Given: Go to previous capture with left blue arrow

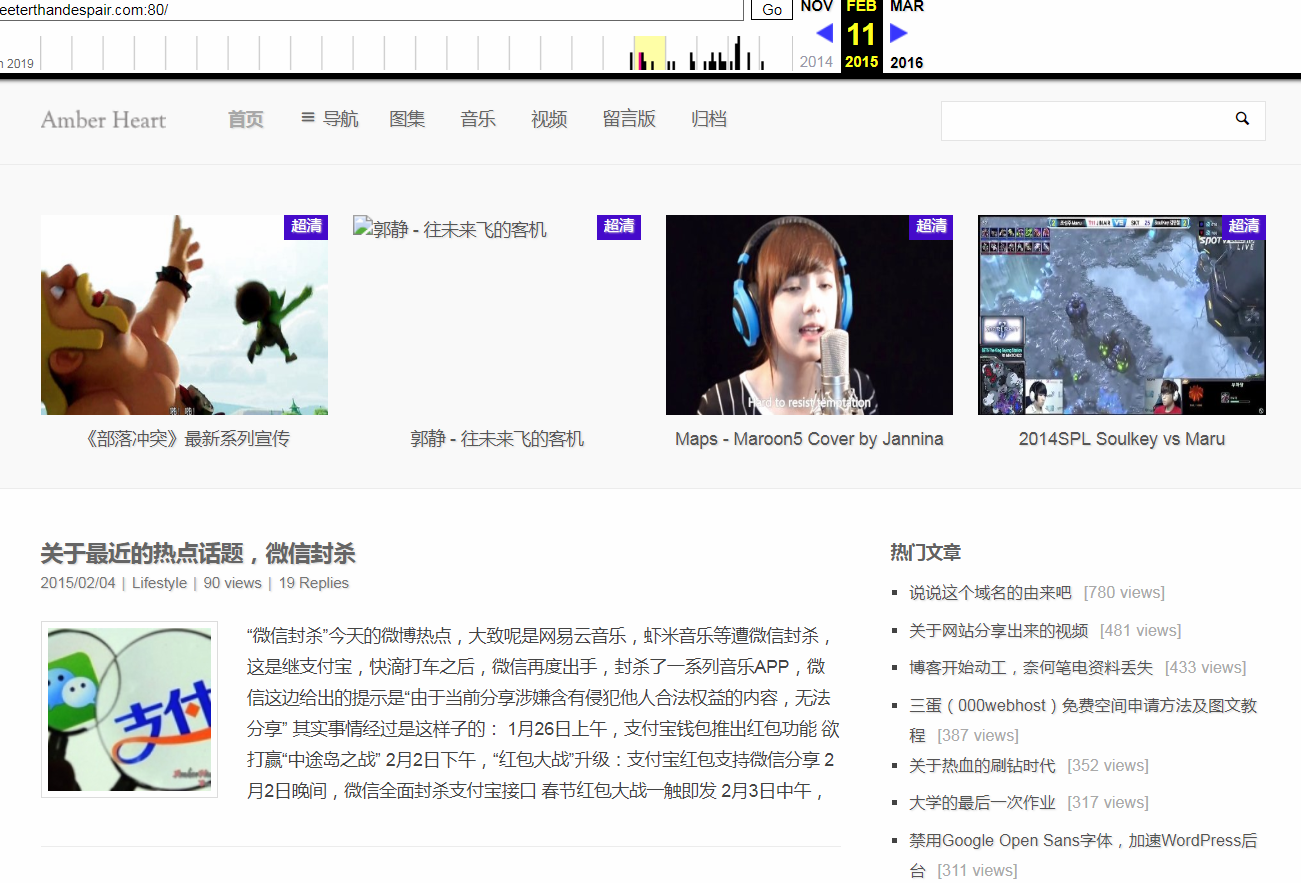Looking at the screenshot, I should click(825, 33).
